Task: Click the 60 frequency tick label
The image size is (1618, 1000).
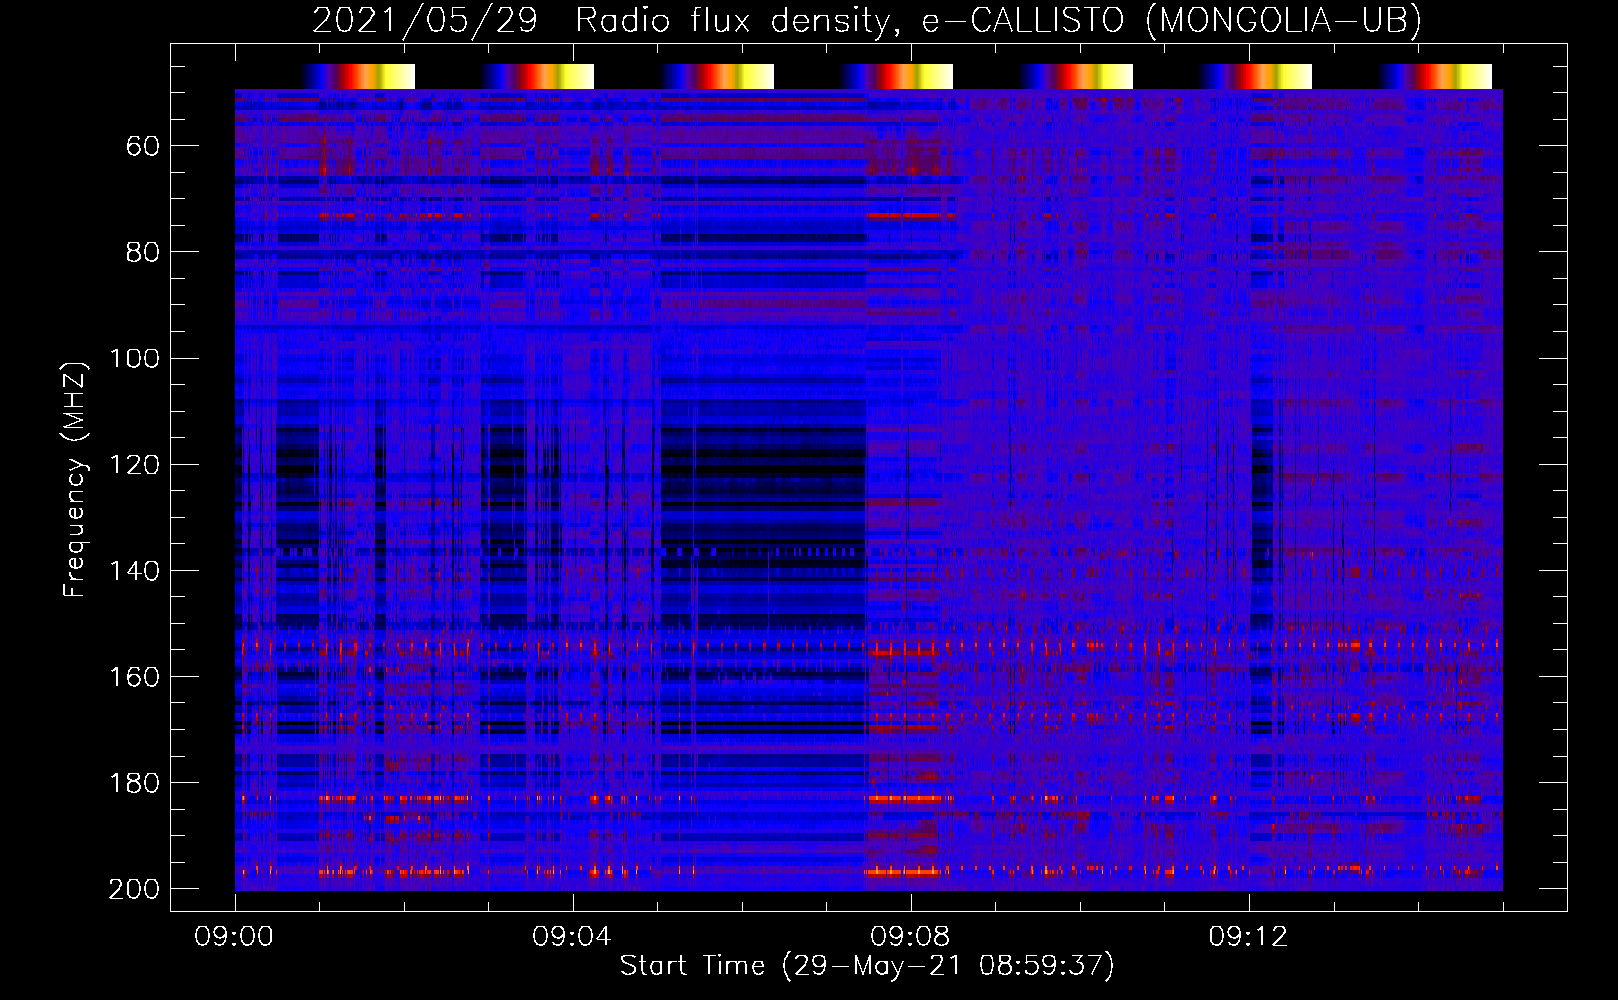Action: click(143, 147)
